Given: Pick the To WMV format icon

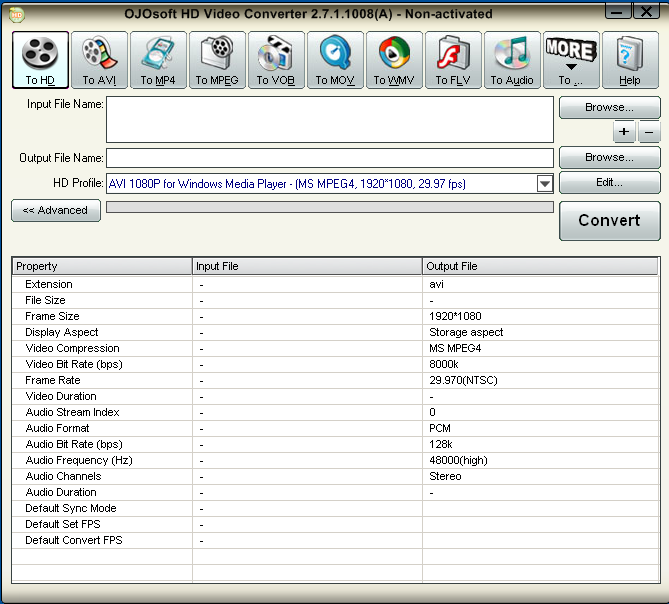Looking at the screenshot, I should click(394, 60).
